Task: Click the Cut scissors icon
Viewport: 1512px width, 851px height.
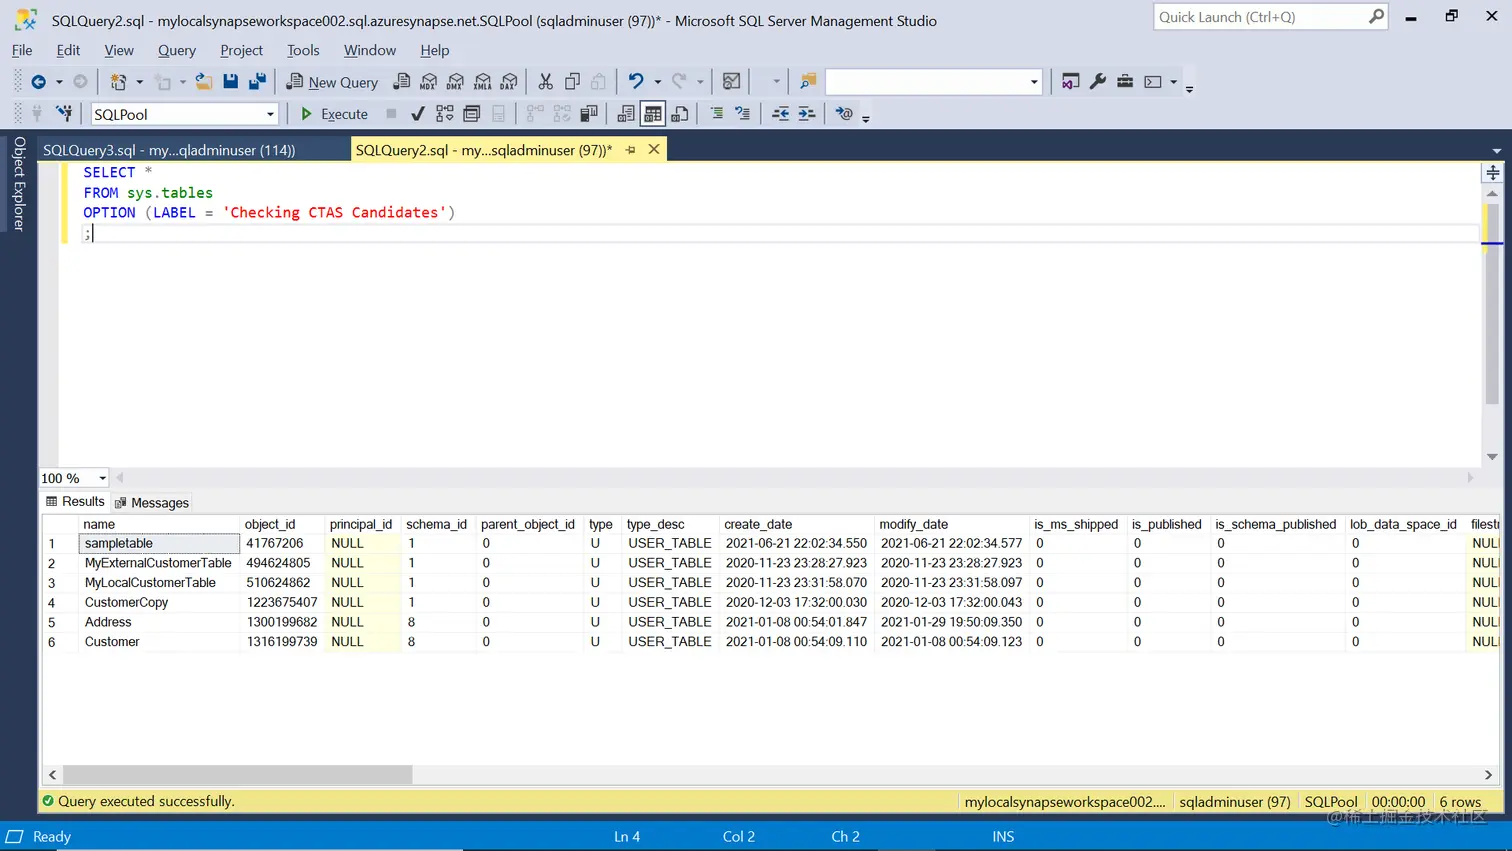Action: (545, 82)
